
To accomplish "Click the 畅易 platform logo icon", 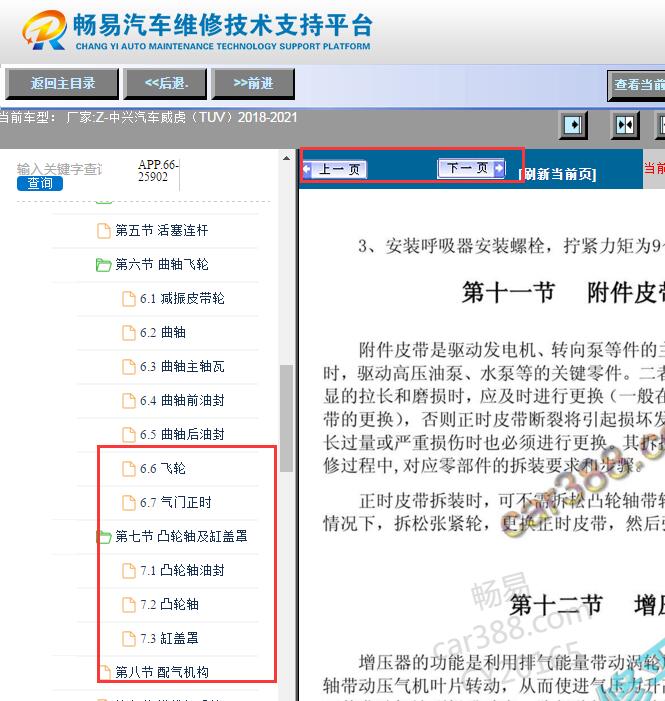I will click(45, 30).
